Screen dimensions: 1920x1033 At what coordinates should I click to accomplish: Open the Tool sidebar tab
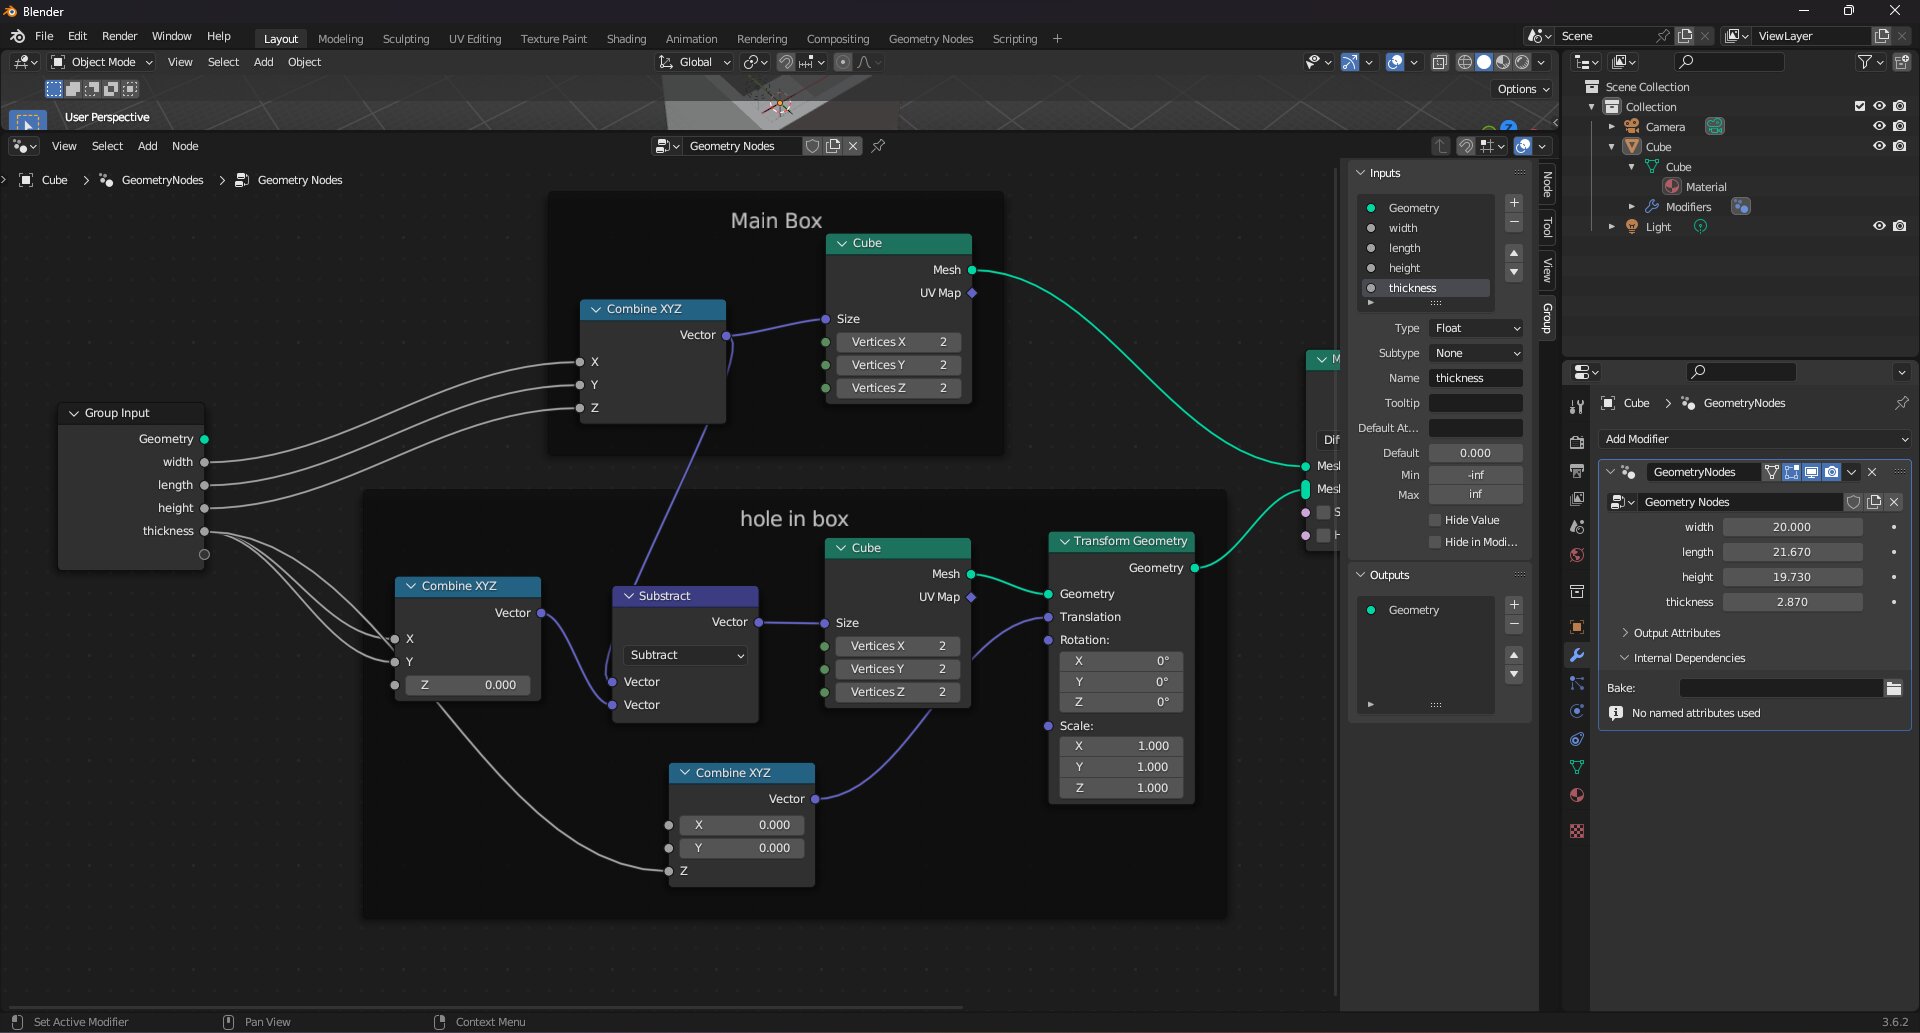click(x=1547, y=227)
